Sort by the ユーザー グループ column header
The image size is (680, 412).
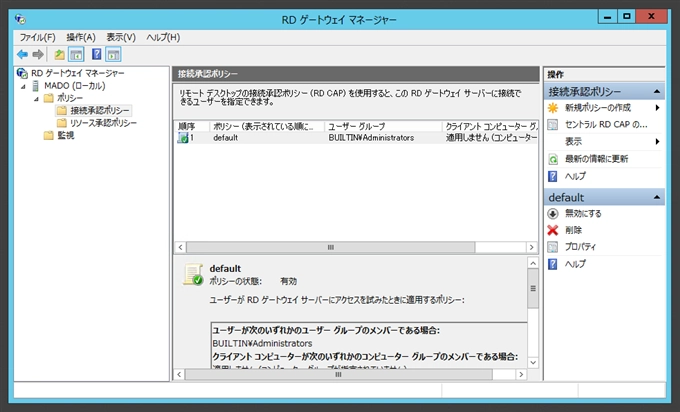click(383, 126)
